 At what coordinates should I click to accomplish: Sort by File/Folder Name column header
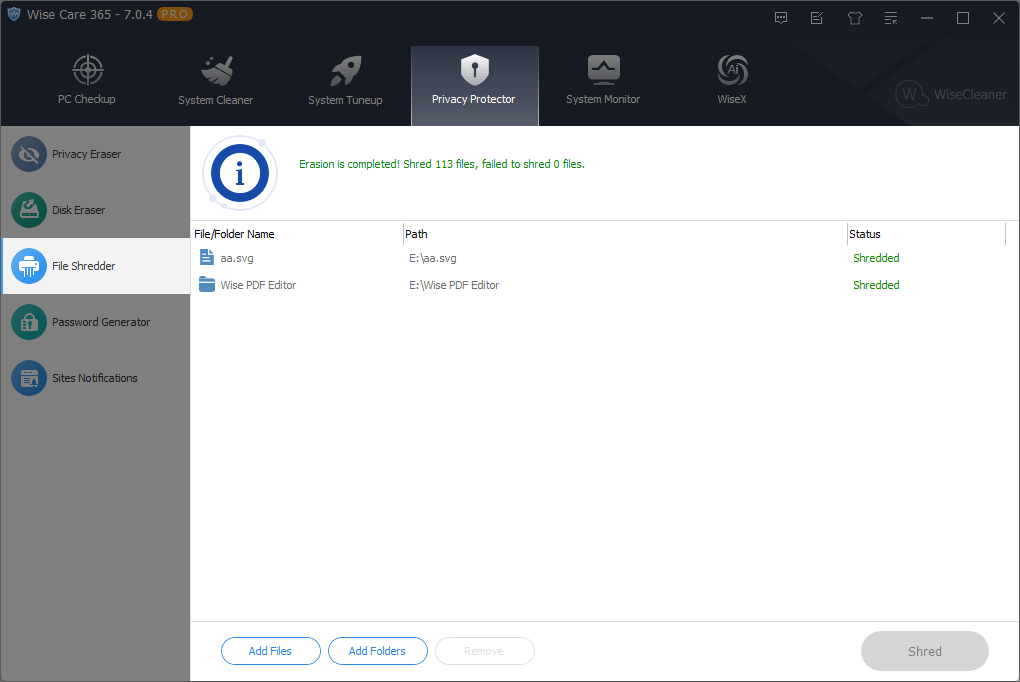[234, 234]
